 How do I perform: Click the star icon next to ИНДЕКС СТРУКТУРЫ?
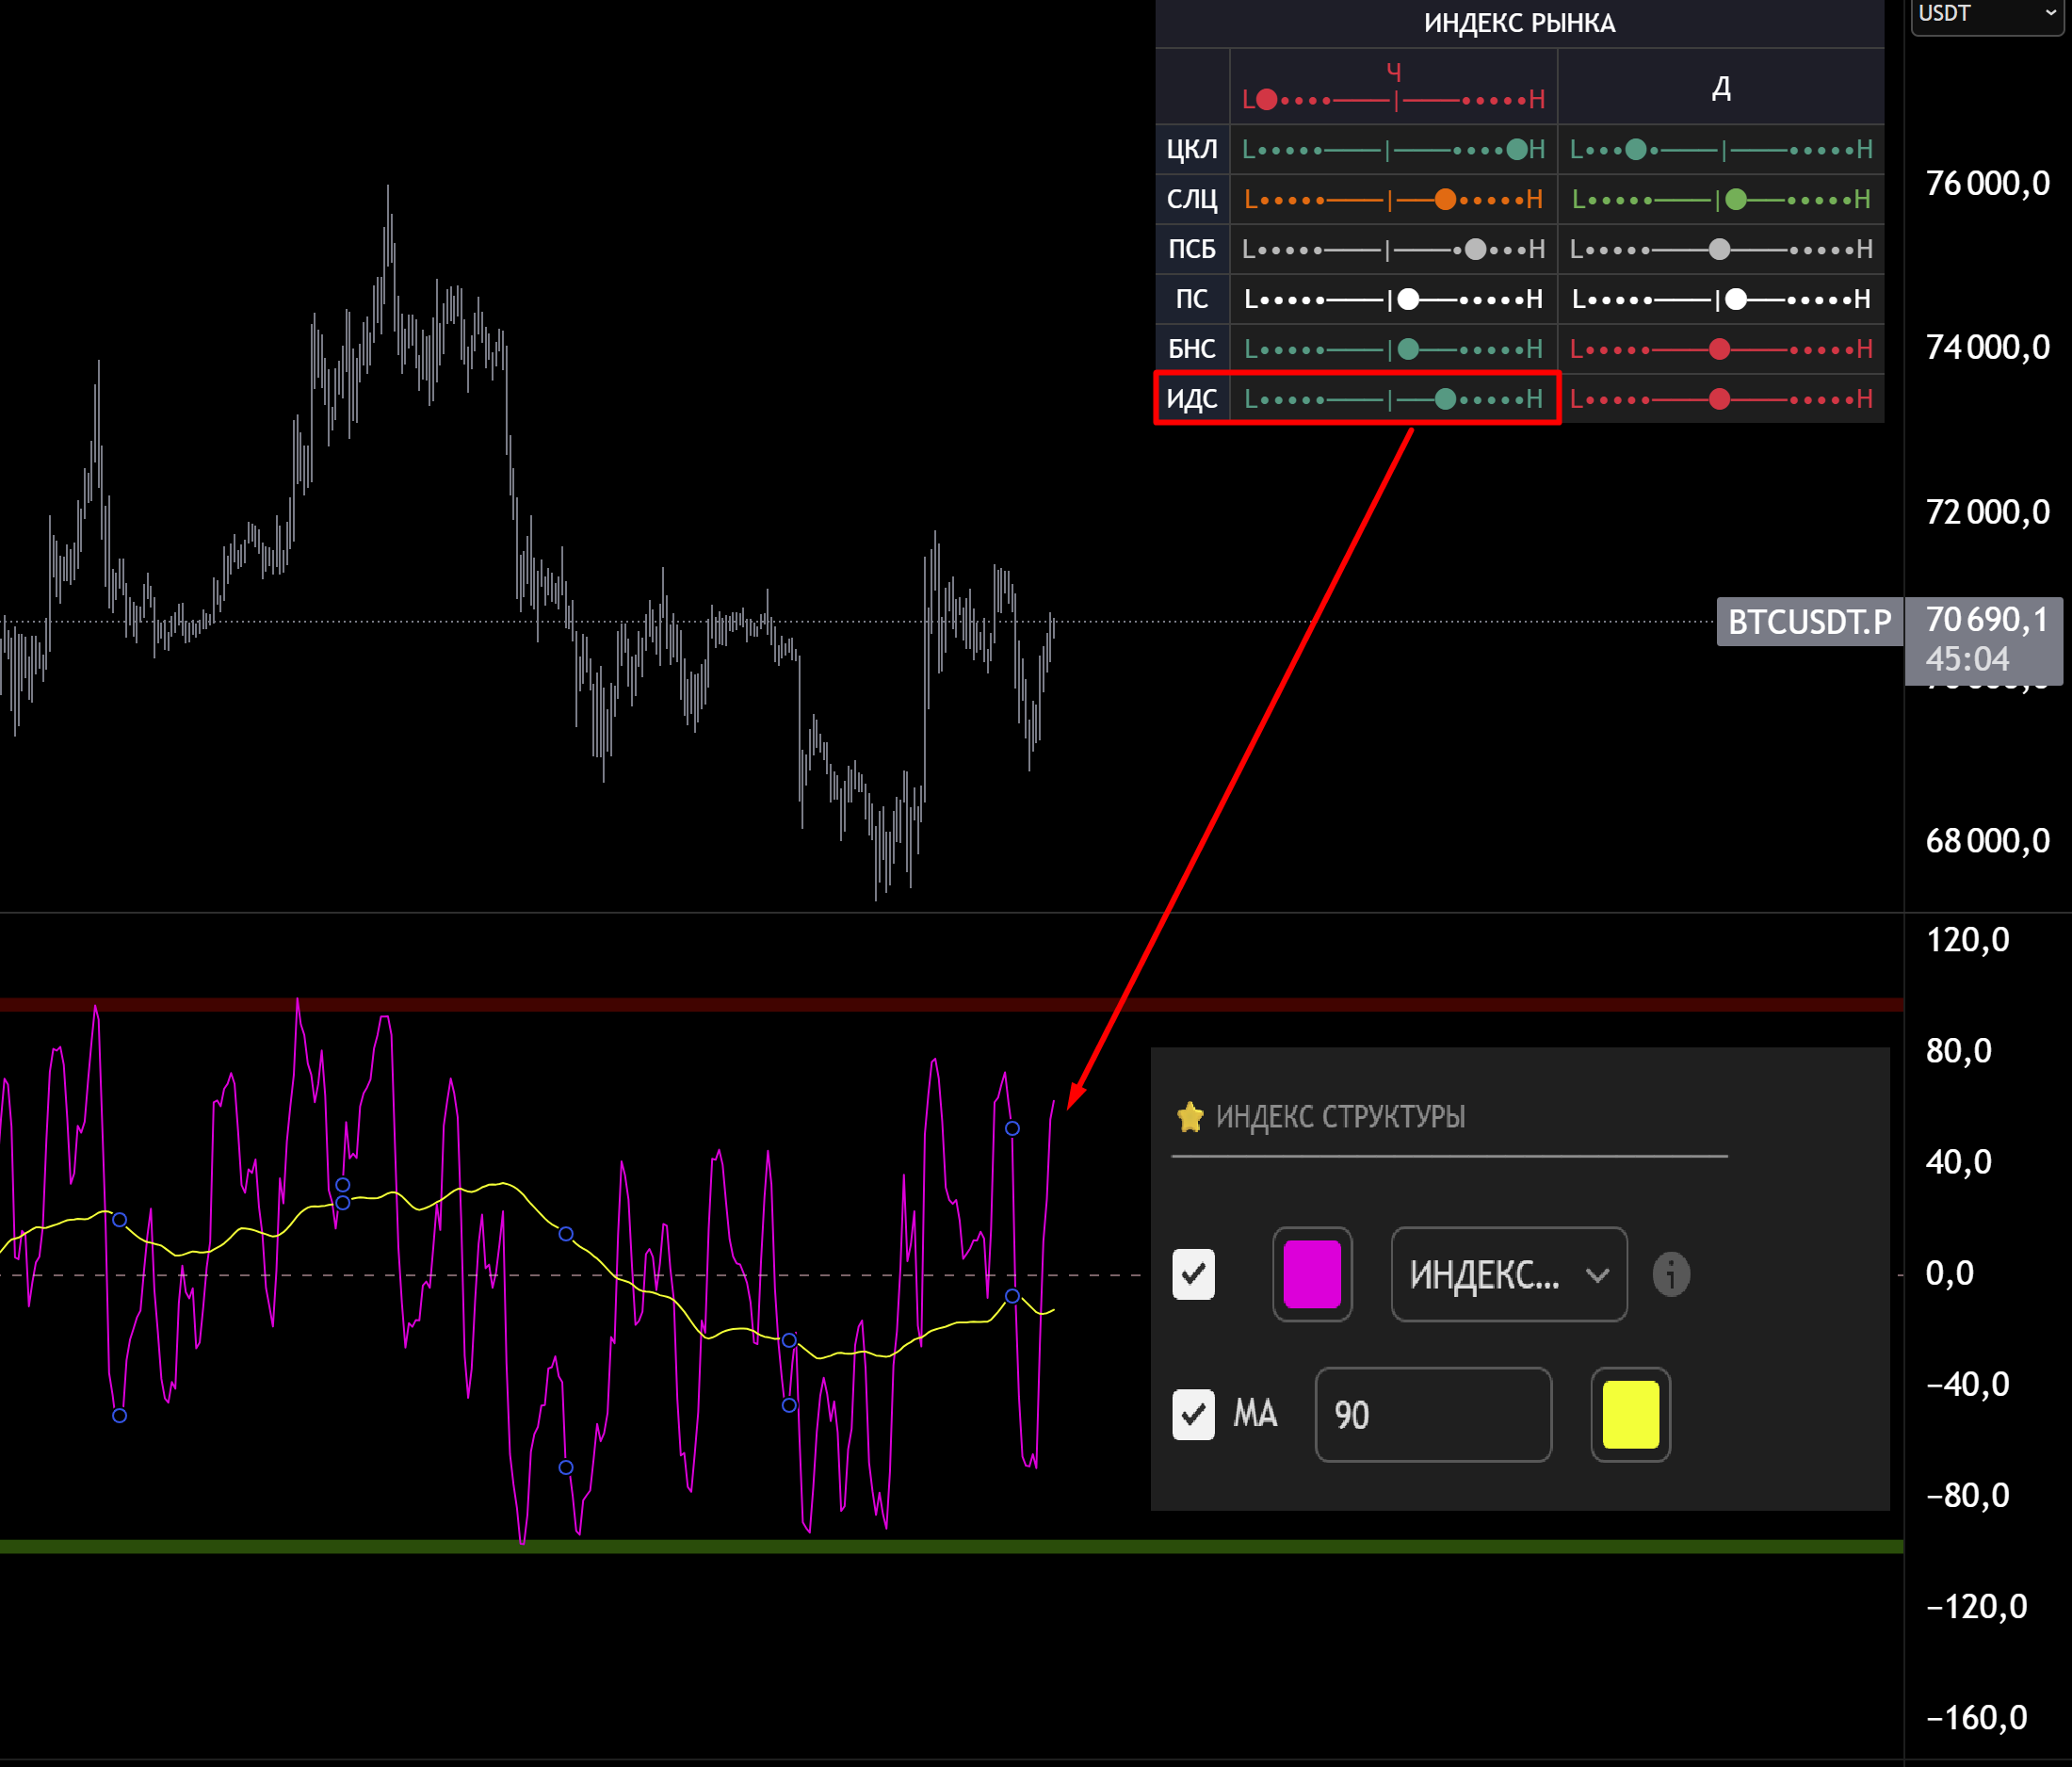(1190, 1116)
